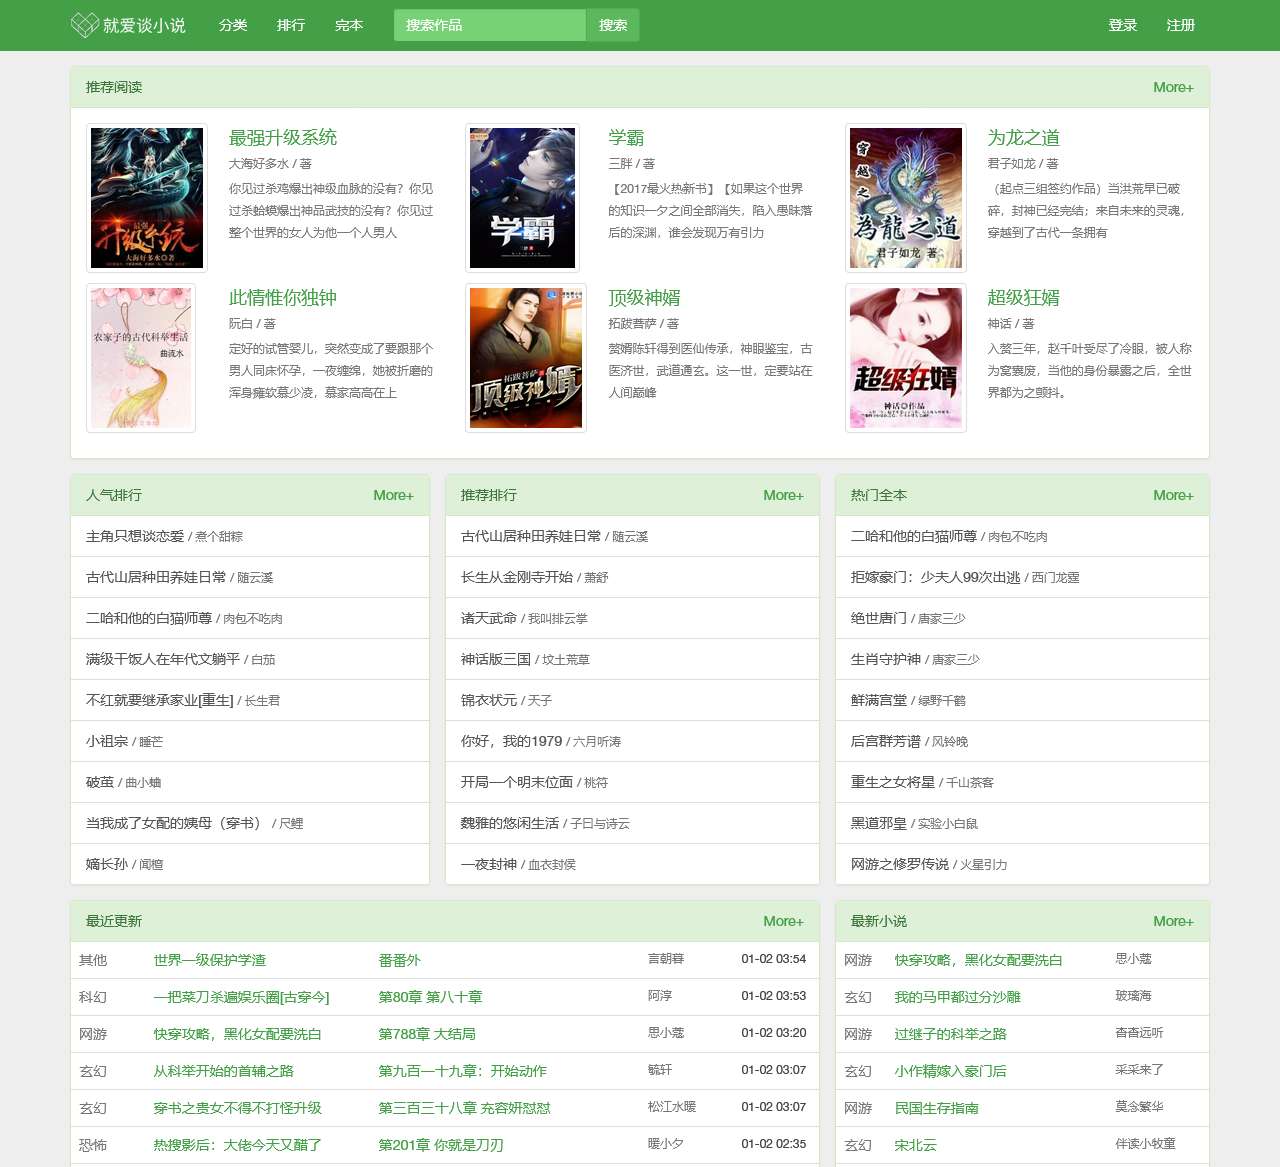Image resolution: width=1280 pixels, height=1167 pixels.
Task: Open More+ in 最近更新 section
Action: (783, 921)
